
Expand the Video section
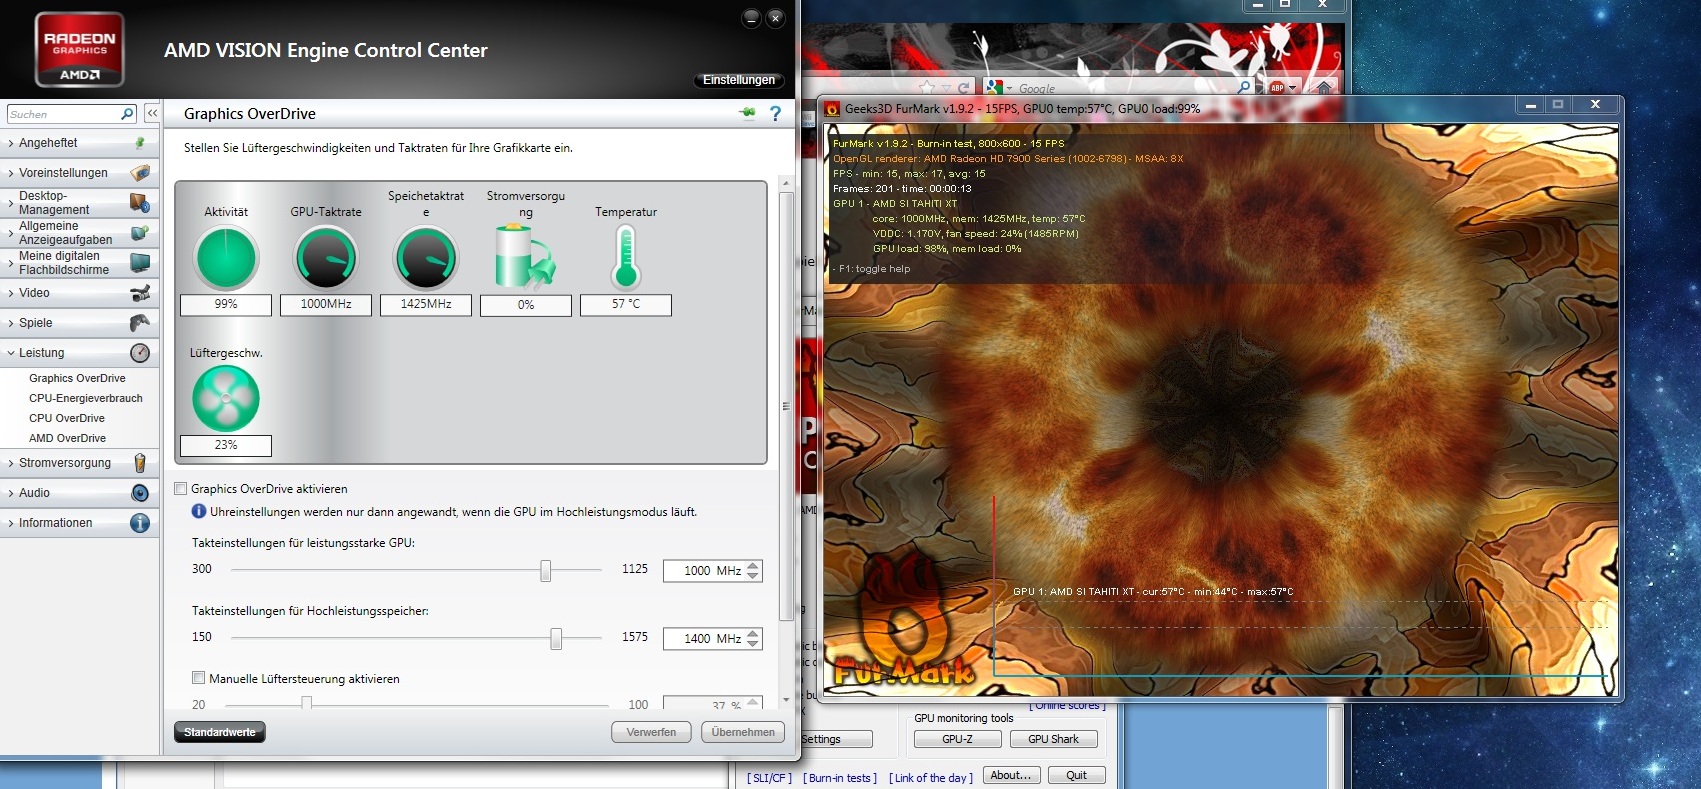11,293
